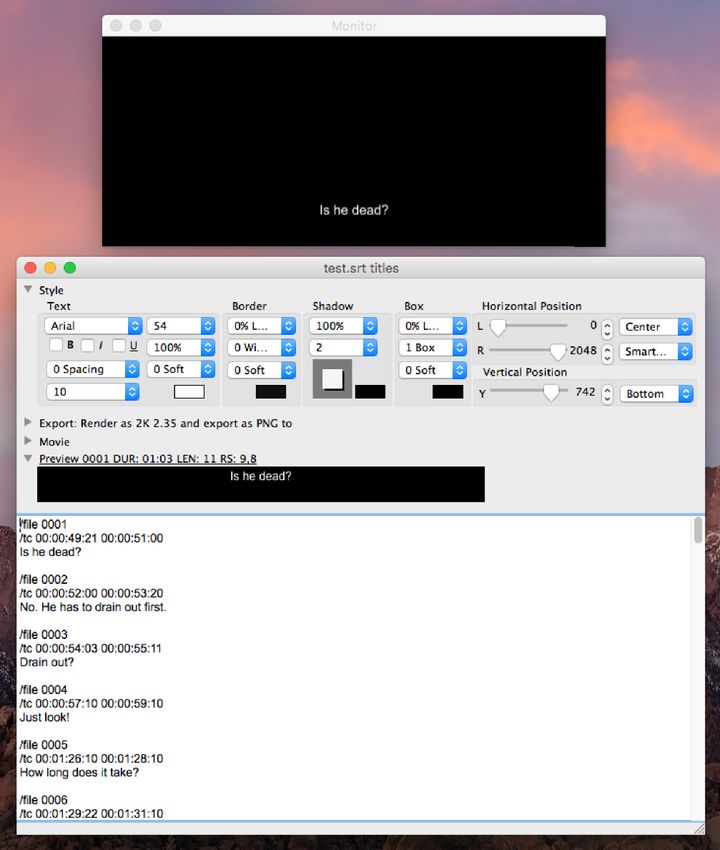Open the 0 Spacing dropdown
Image resolution: width=720 pixels, height=850 pixels.
coord(93,369)
